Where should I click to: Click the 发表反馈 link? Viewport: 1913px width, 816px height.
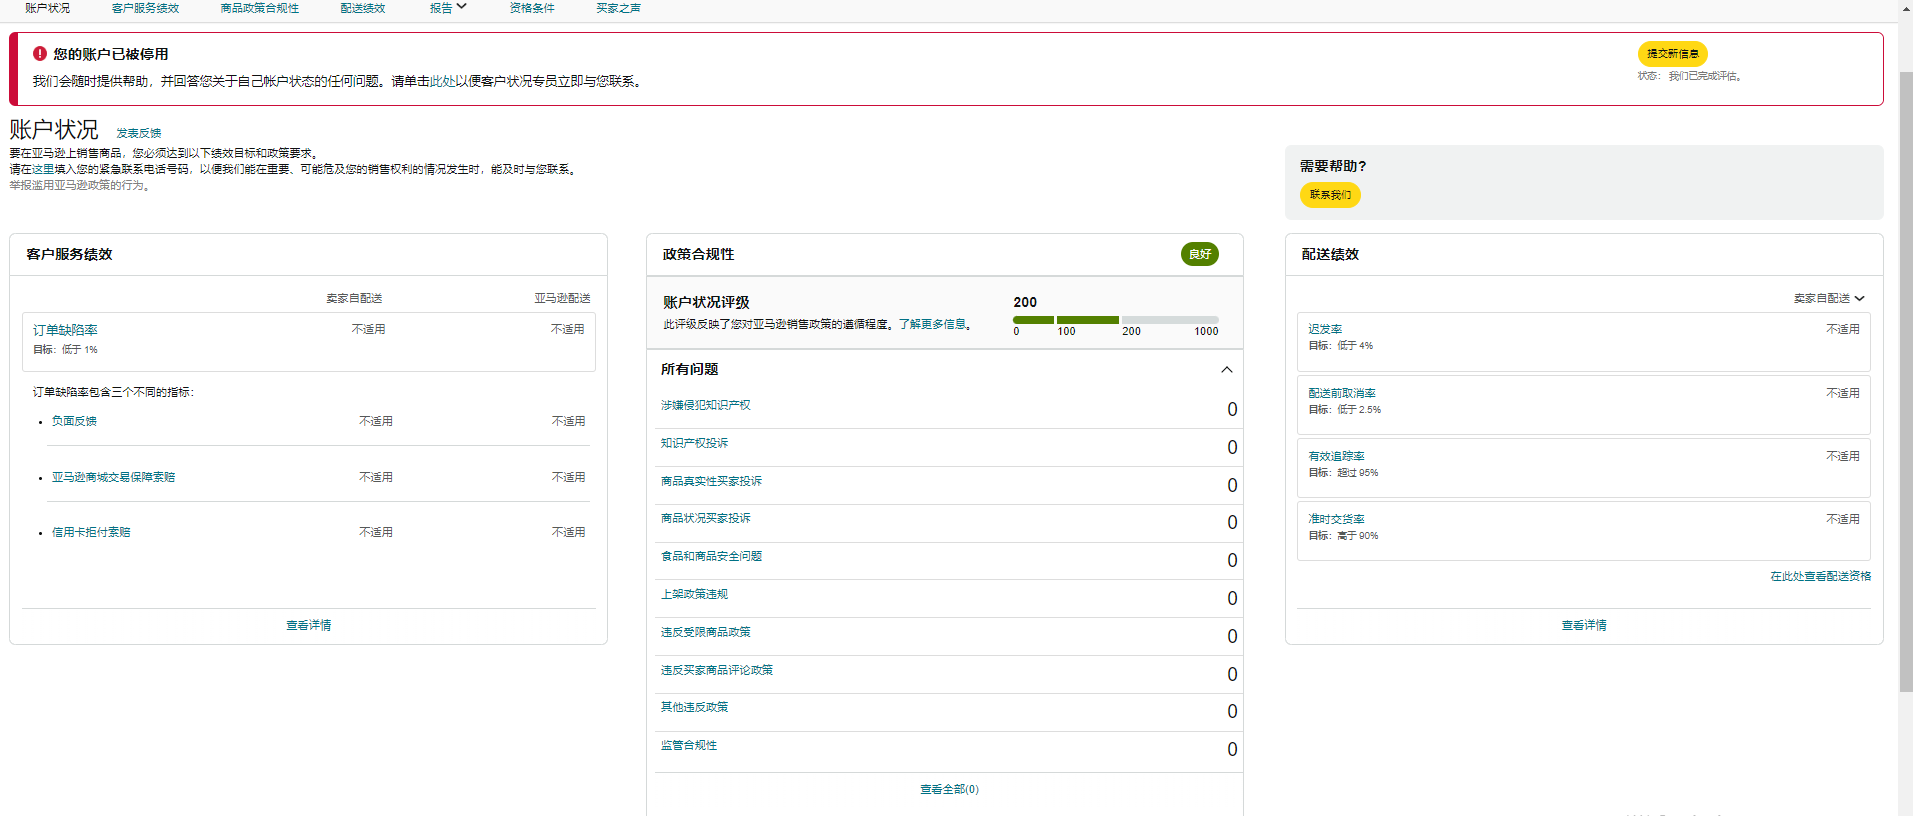point(139,133)
